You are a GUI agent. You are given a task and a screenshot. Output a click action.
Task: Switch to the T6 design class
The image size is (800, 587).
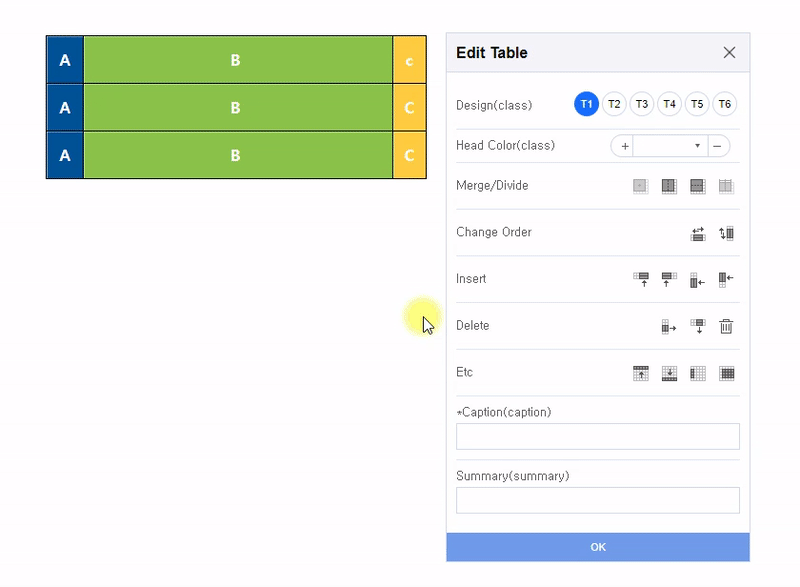[724, 104]
